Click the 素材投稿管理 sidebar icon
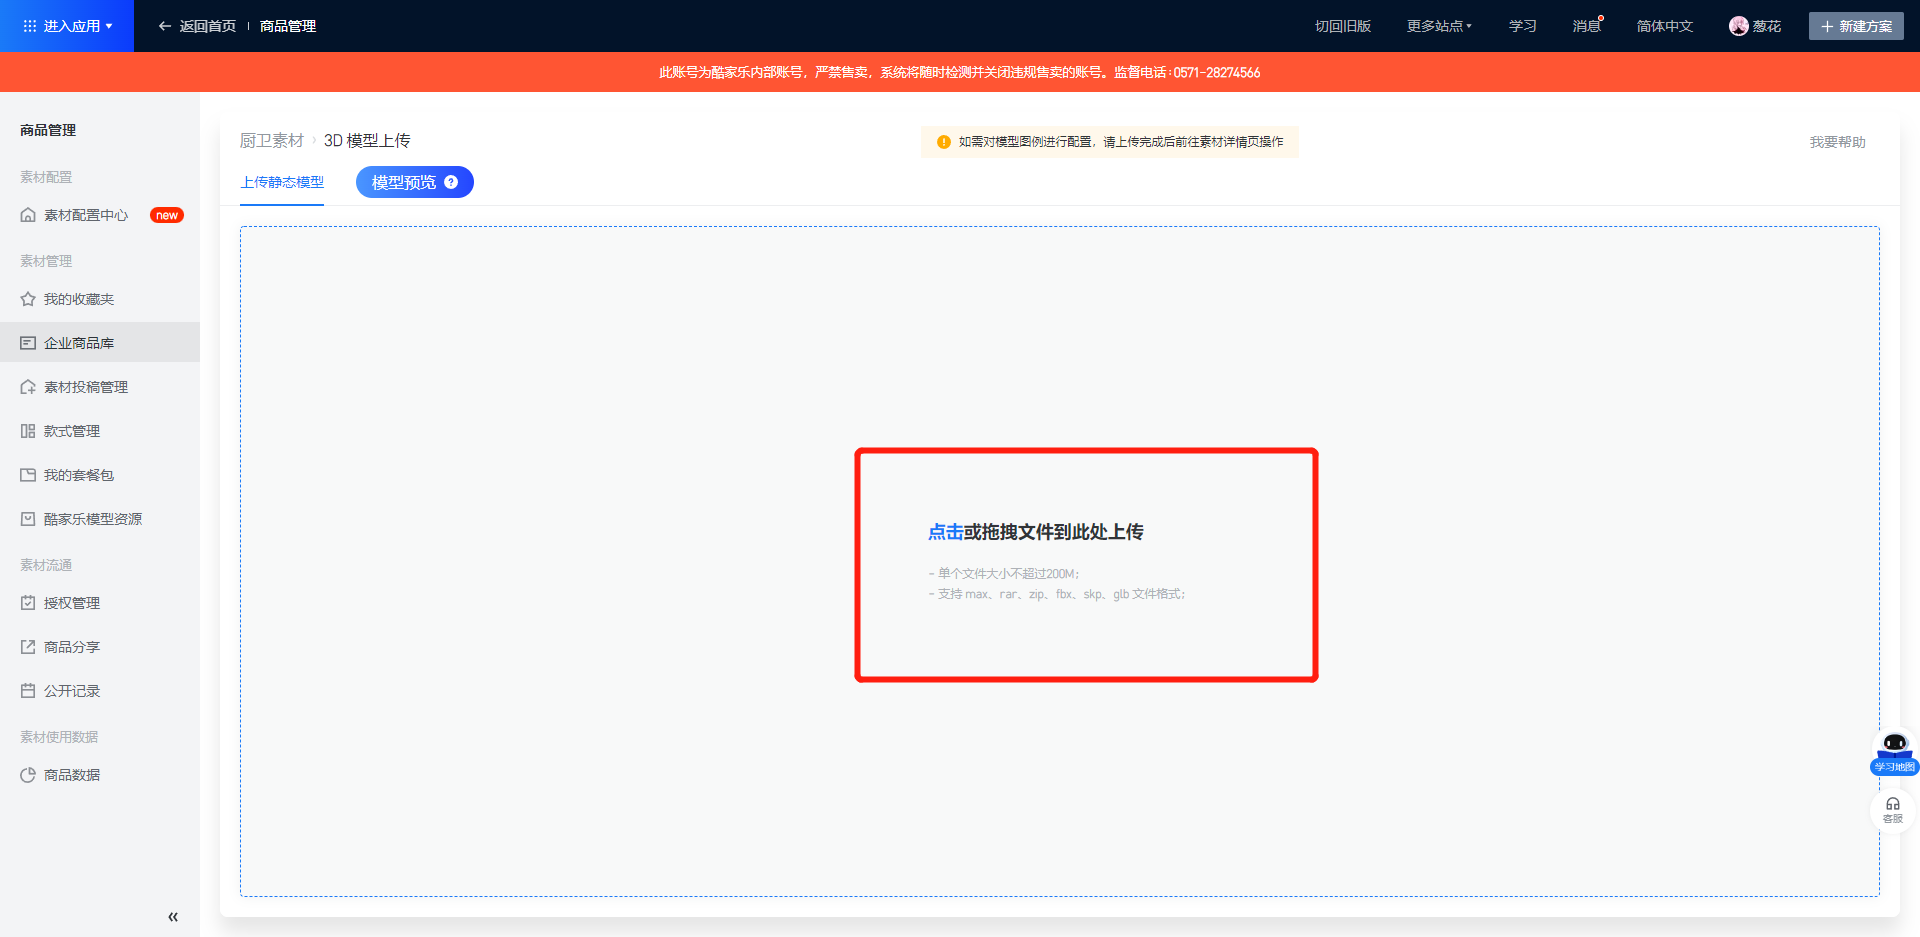Screen dimensions: 1920x937 tap(28, 387)
